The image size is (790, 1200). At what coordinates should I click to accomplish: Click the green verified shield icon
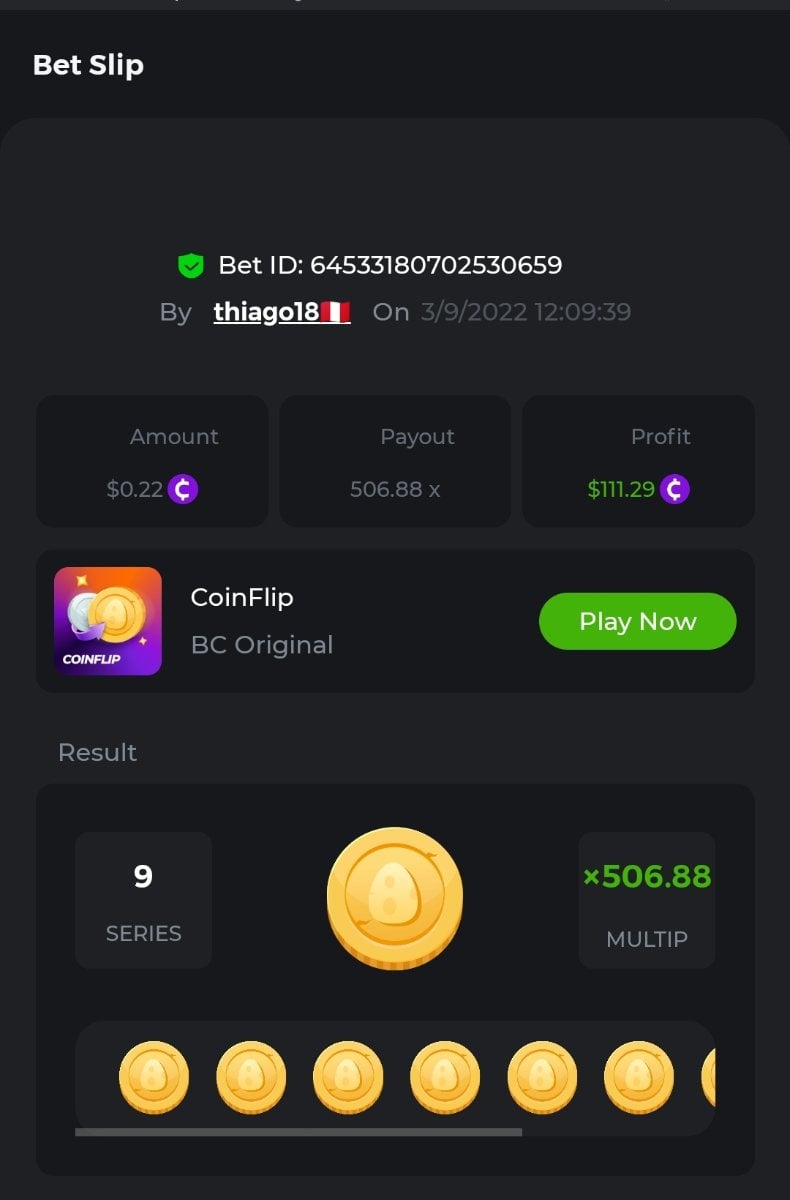[191, 265]
